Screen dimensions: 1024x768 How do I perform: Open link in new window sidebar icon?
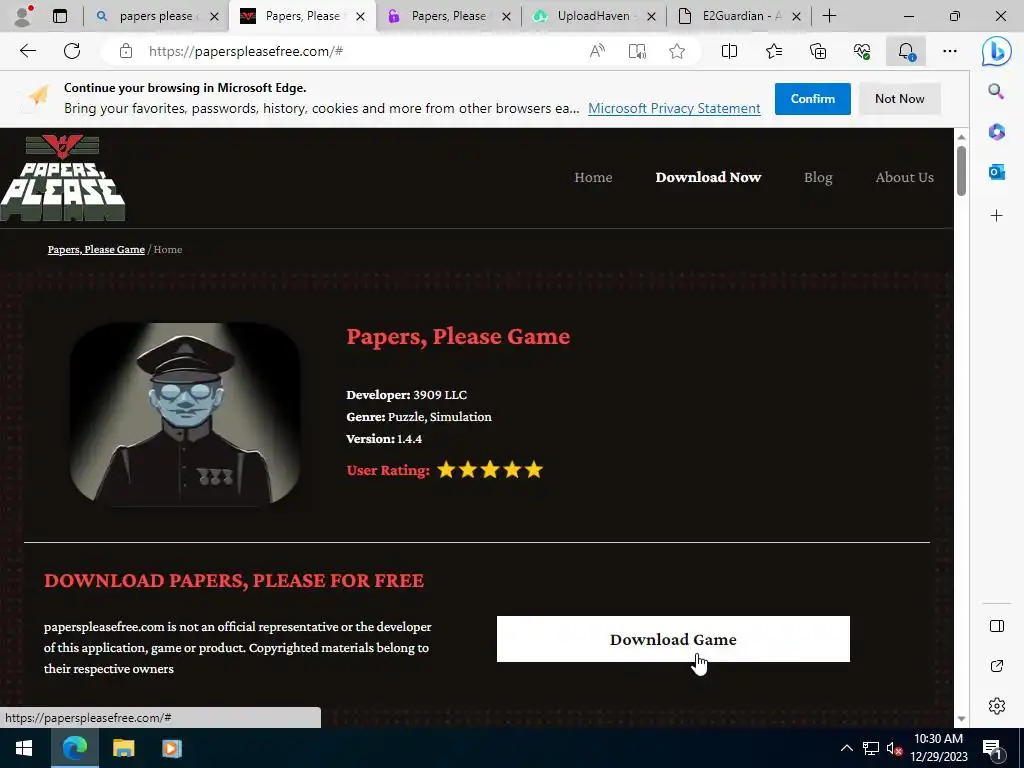997,666
